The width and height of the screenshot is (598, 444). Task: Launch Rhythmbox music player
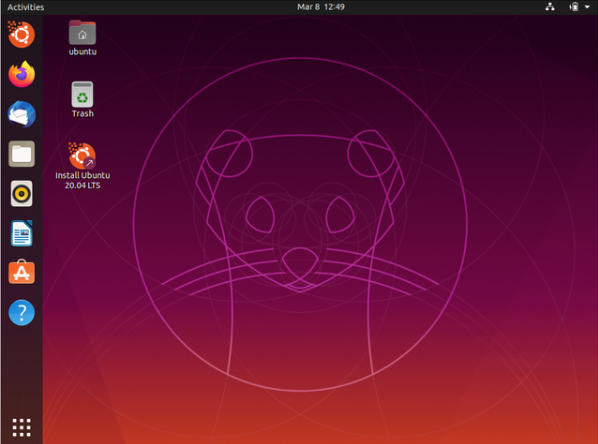pyautogui.click(x=22, y=194)
